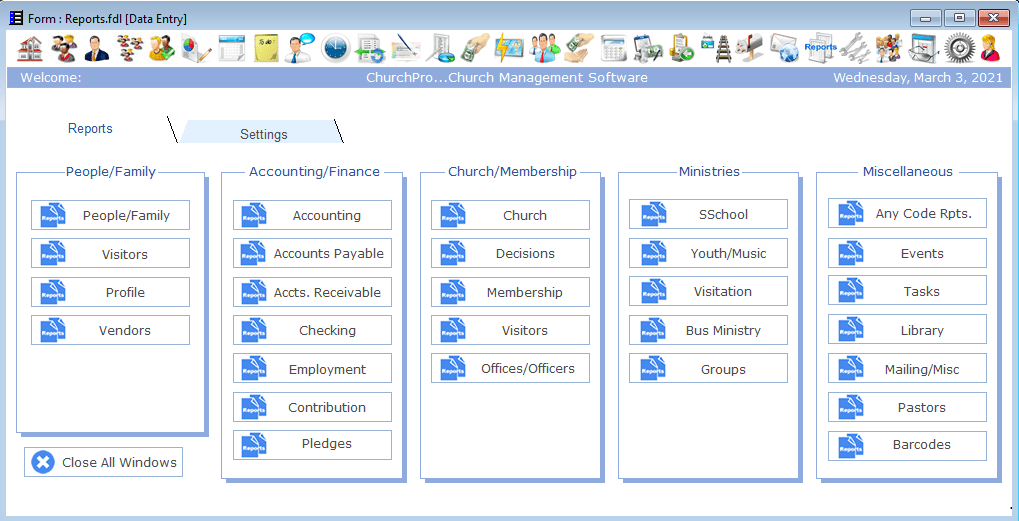Image resolution: width=1019 pixels, height=521 pixels.
Task: Open the Groups reports button
Action: click(x=708, y=368)
